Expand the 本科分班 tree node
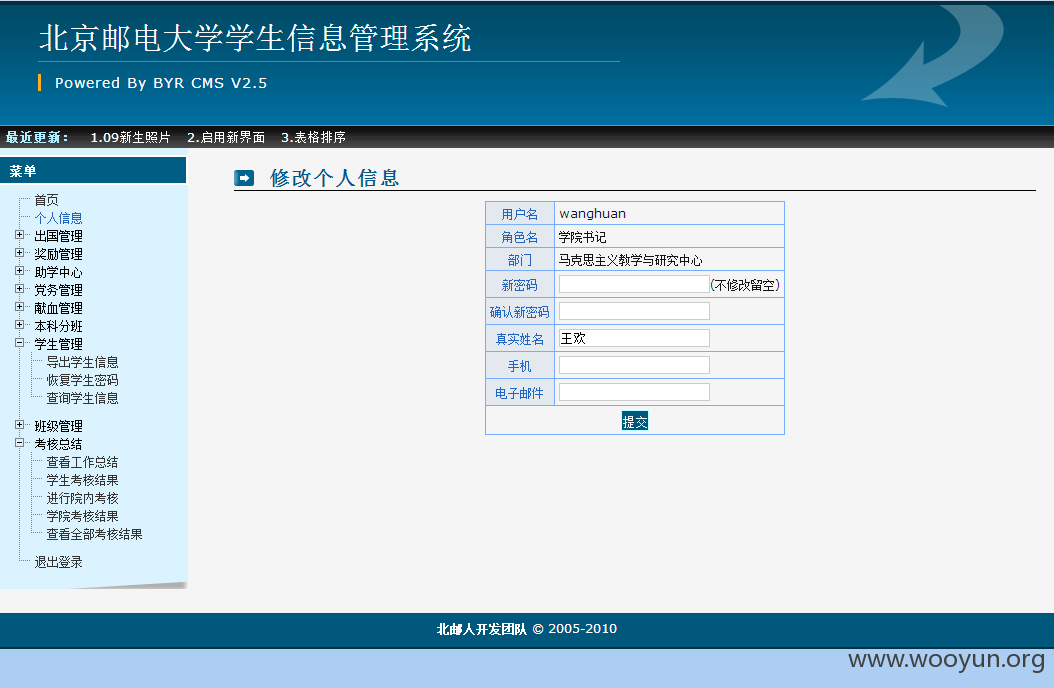 coord(19,325)
